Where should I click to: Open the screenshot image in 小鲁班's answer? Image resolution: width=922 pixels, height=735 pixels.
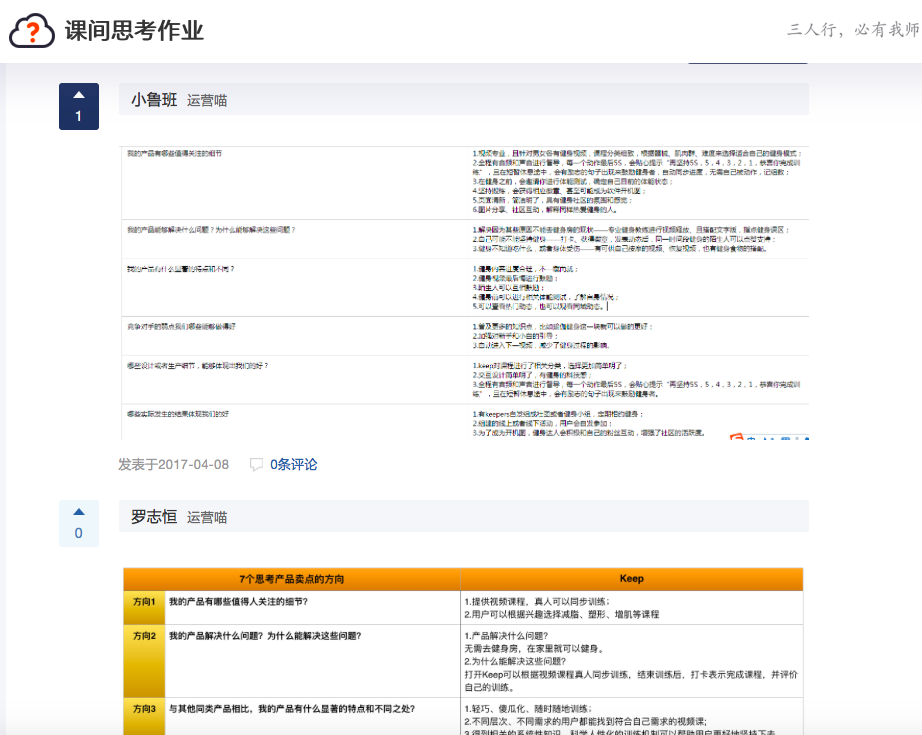tap(465, 293)
